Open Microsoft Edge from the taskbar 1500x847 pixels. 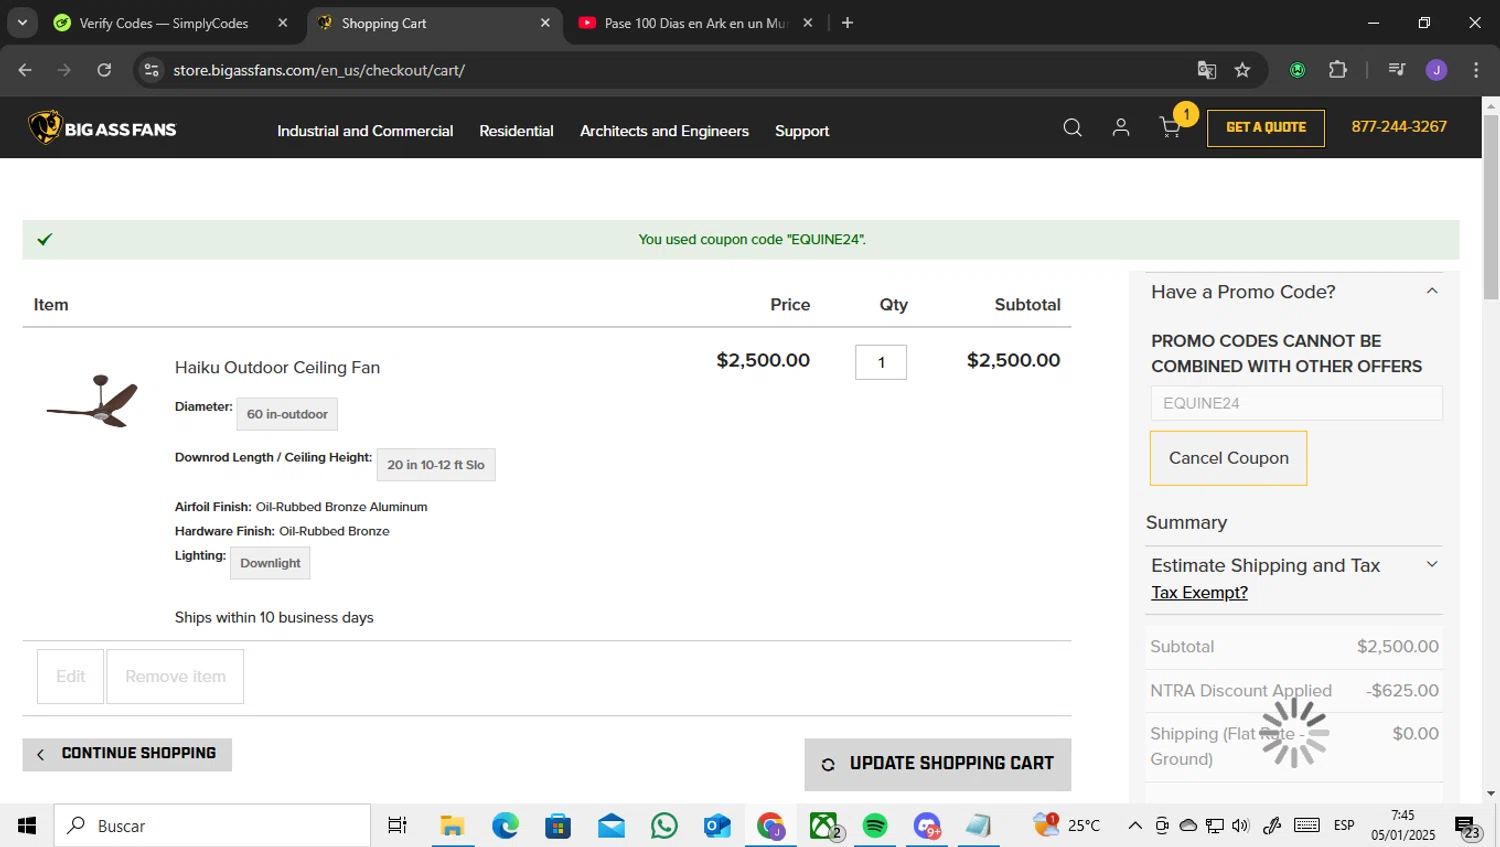pos(505,826)
